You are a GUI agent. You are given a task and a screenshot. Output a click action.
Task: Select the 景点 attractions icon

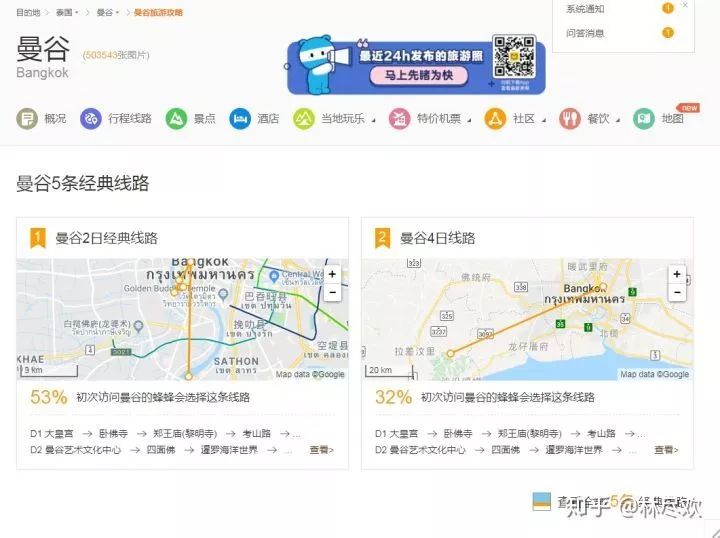coord(176,119)
